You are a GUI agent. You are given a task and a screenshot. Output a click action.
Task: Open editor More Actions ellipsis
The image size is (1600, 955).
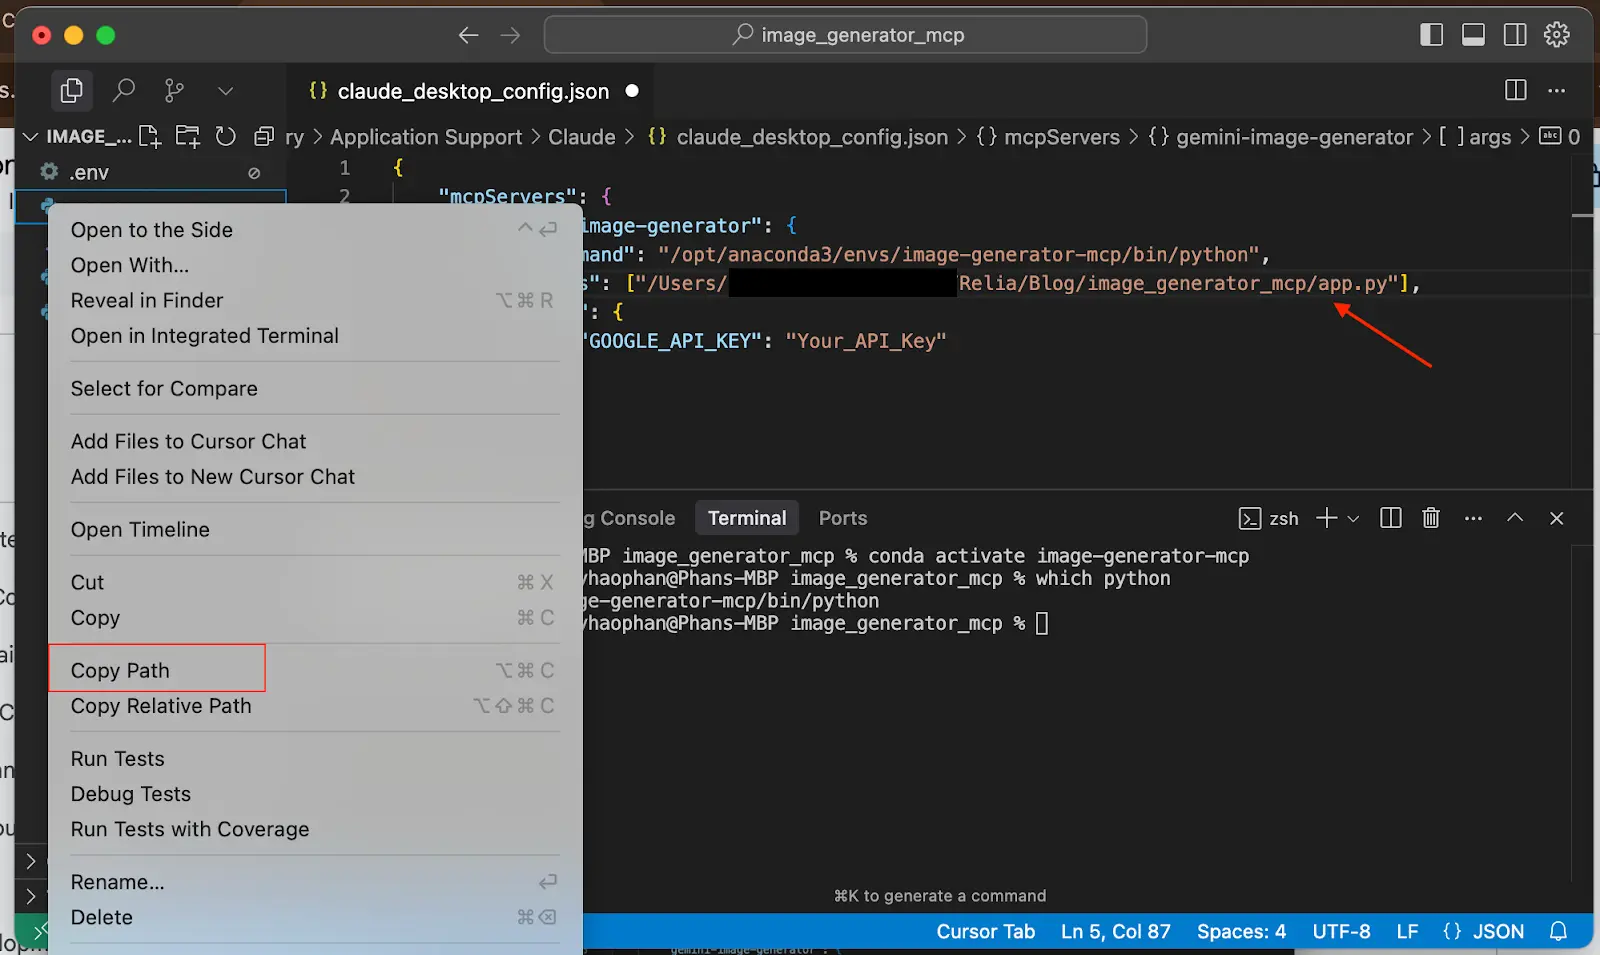coord(1557,91)
